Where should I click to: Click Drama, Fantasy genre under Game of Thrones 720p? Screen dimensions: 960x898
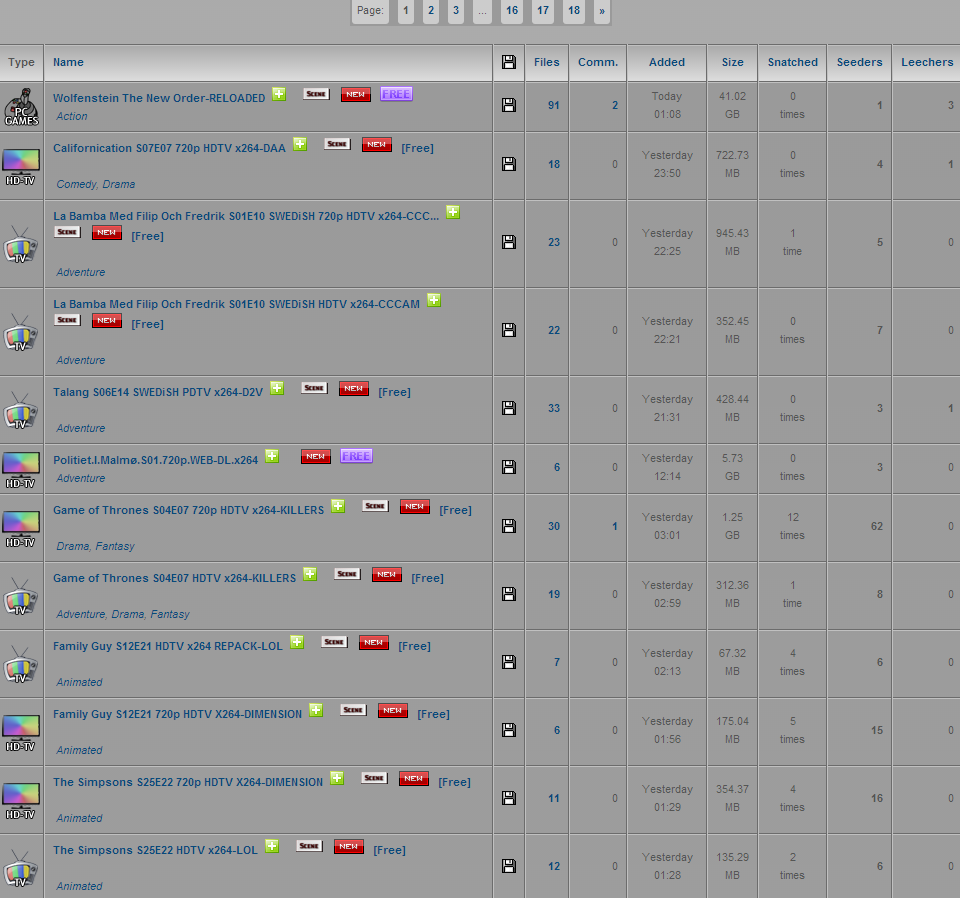tap(96, 546)
